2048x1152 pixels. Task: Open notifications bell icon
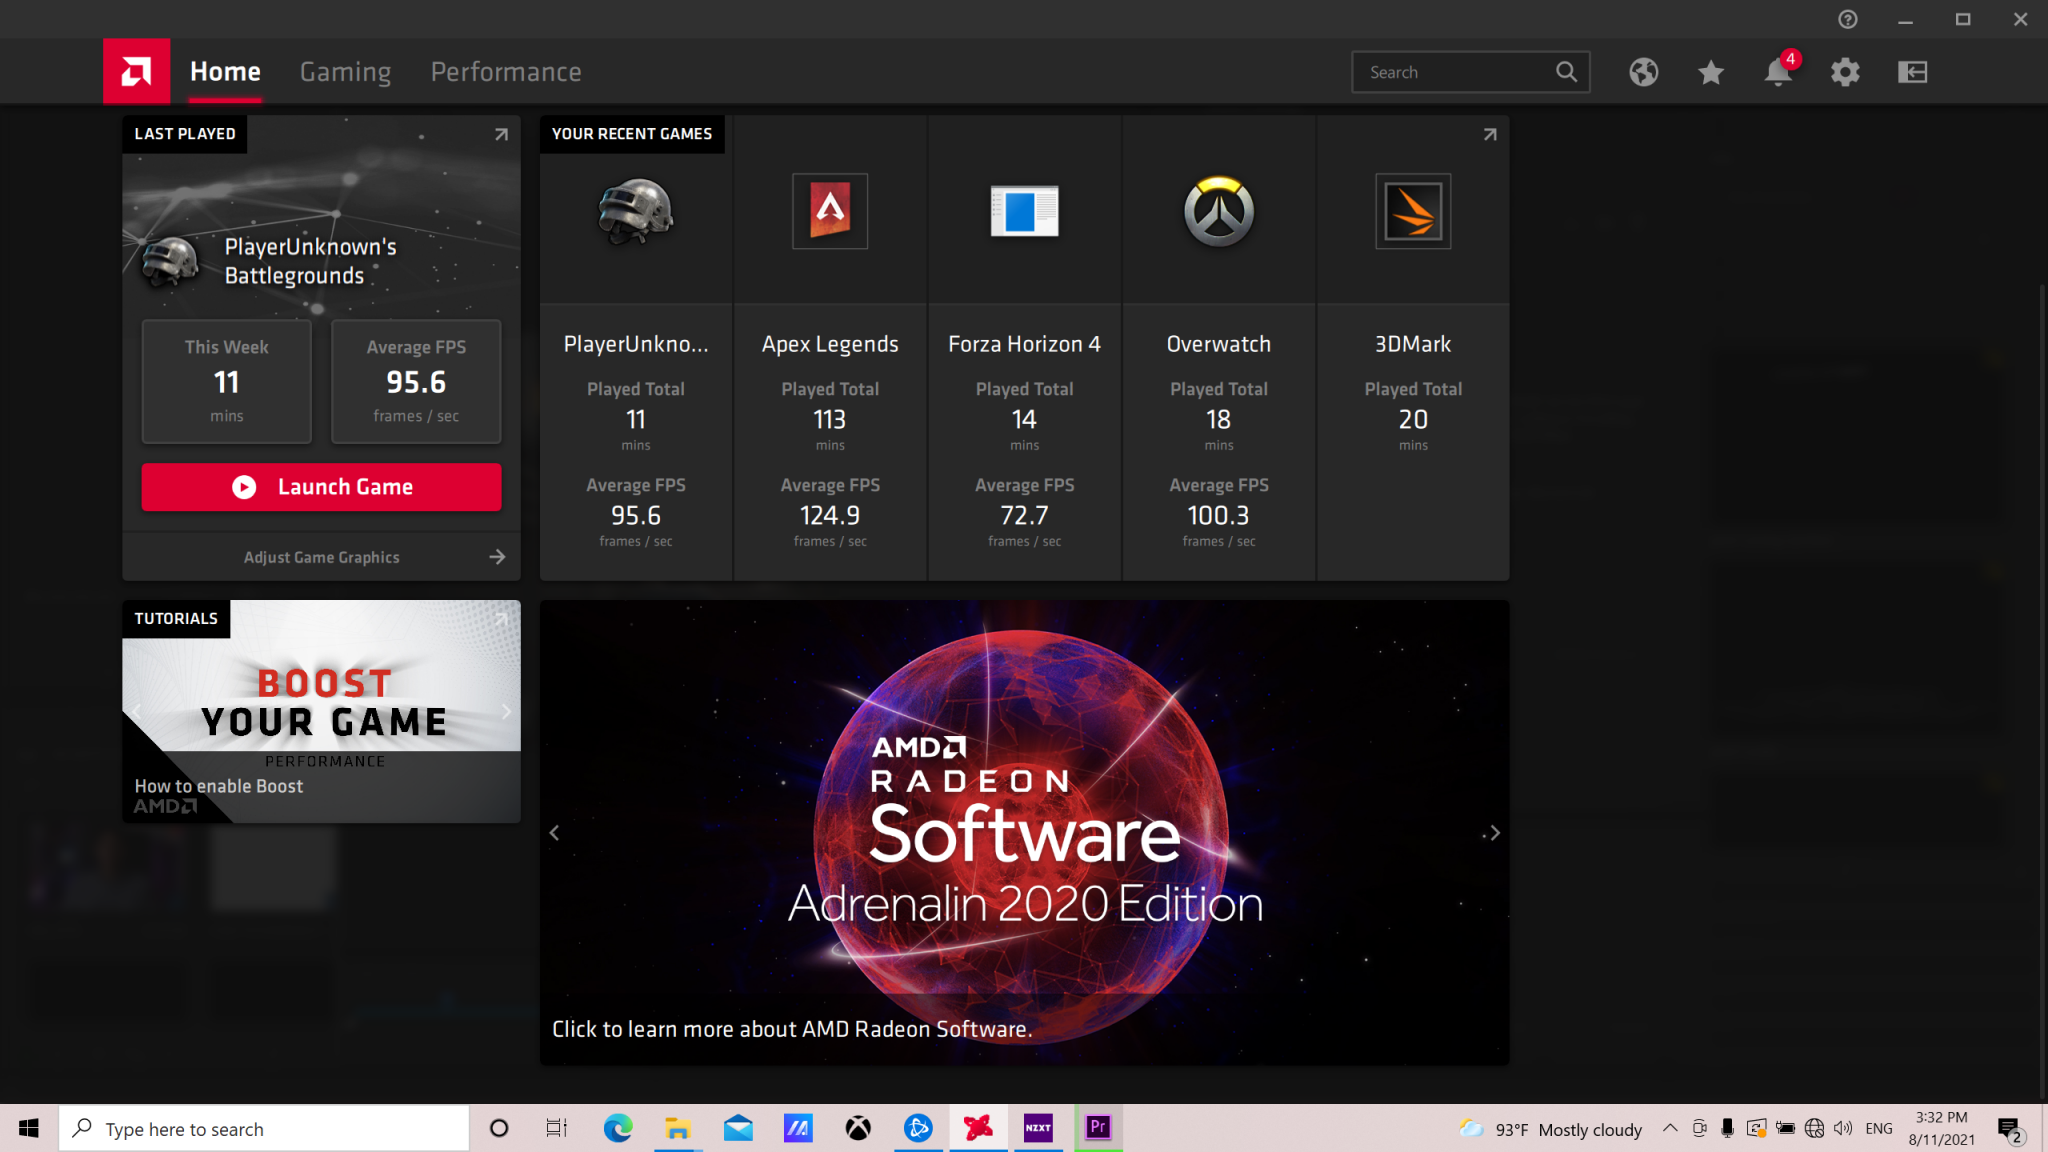coord(1778,72)
